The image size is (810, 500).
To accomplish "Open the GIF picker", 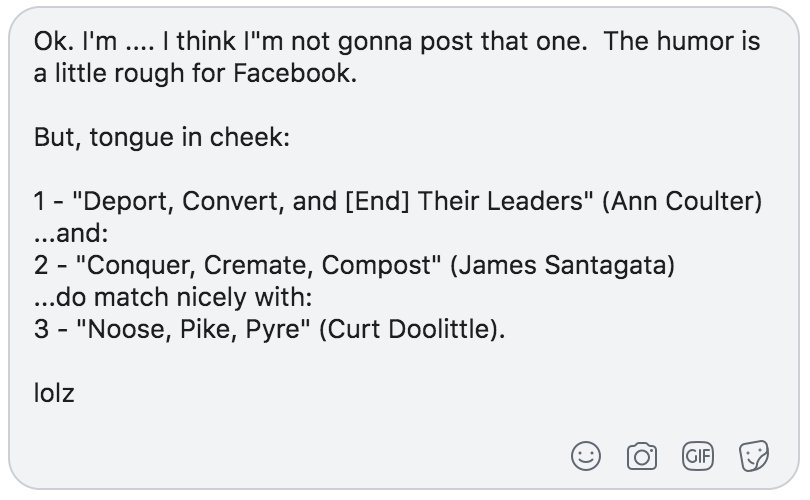I will (x=696, y=456).
